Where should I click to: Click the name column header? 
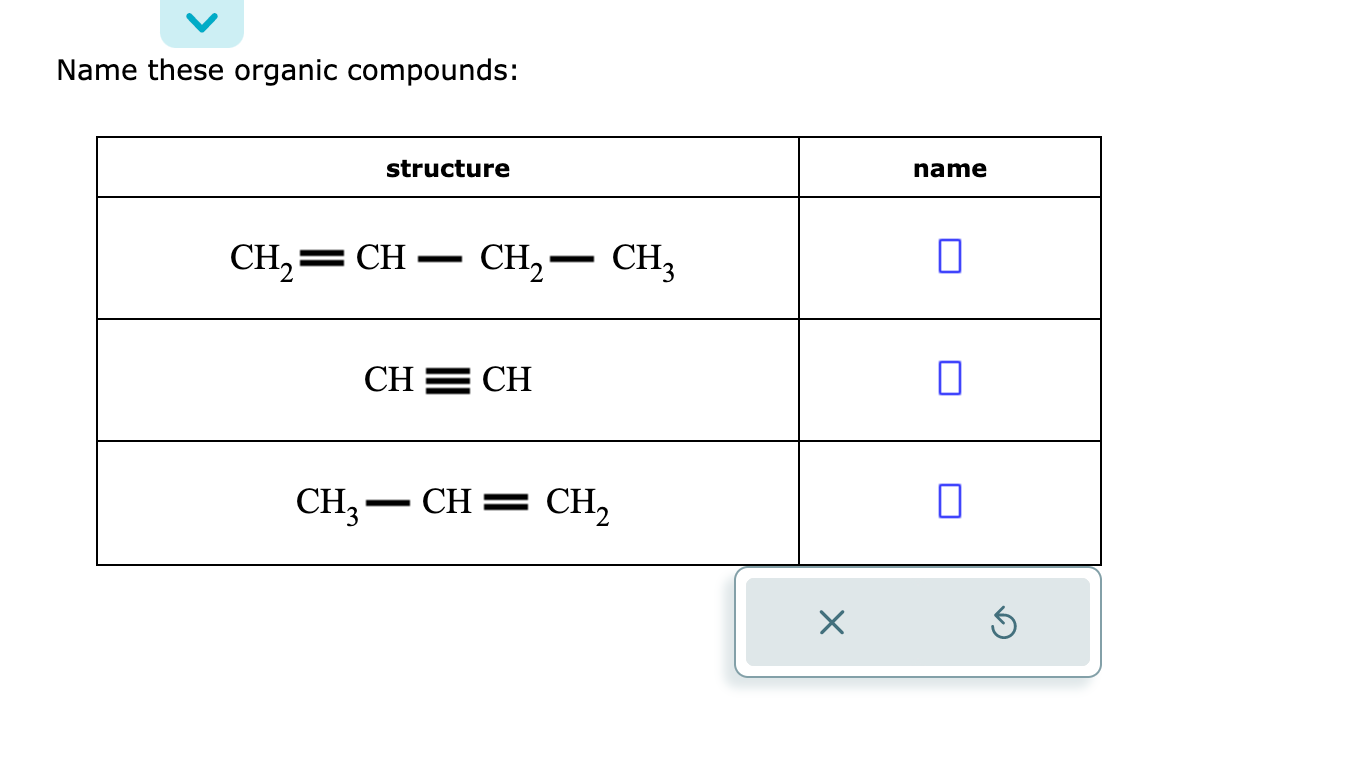click(949, 167)
